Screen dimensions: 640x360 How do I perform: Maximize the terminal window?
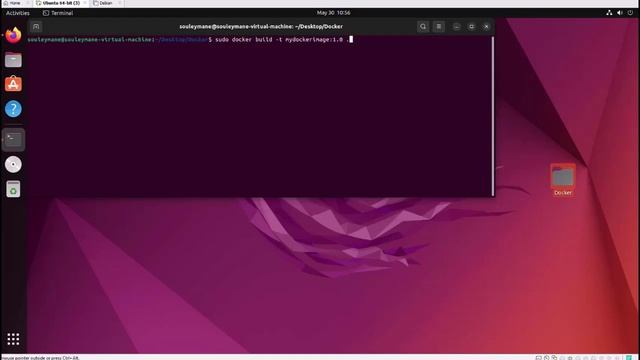(x=471, y=27)
